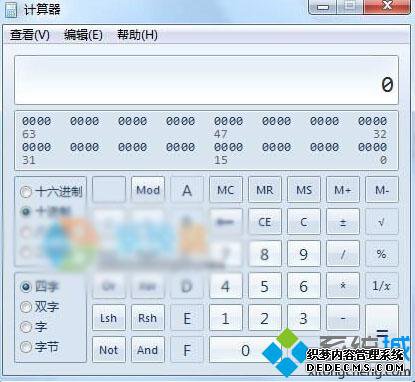
Task: Click the hex digit D button
Action: tap(187, 286)
